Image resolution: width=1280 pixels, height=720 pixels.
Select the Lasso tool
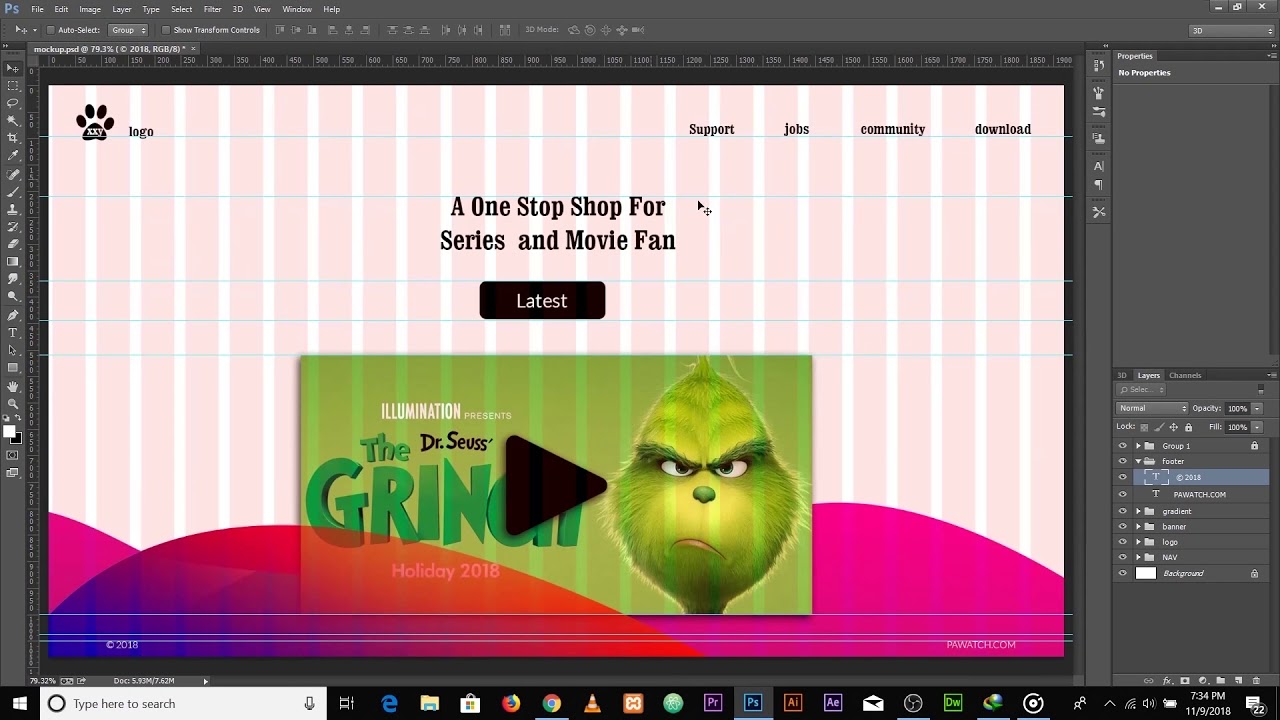pyautogui.click(x=12, y=103)
